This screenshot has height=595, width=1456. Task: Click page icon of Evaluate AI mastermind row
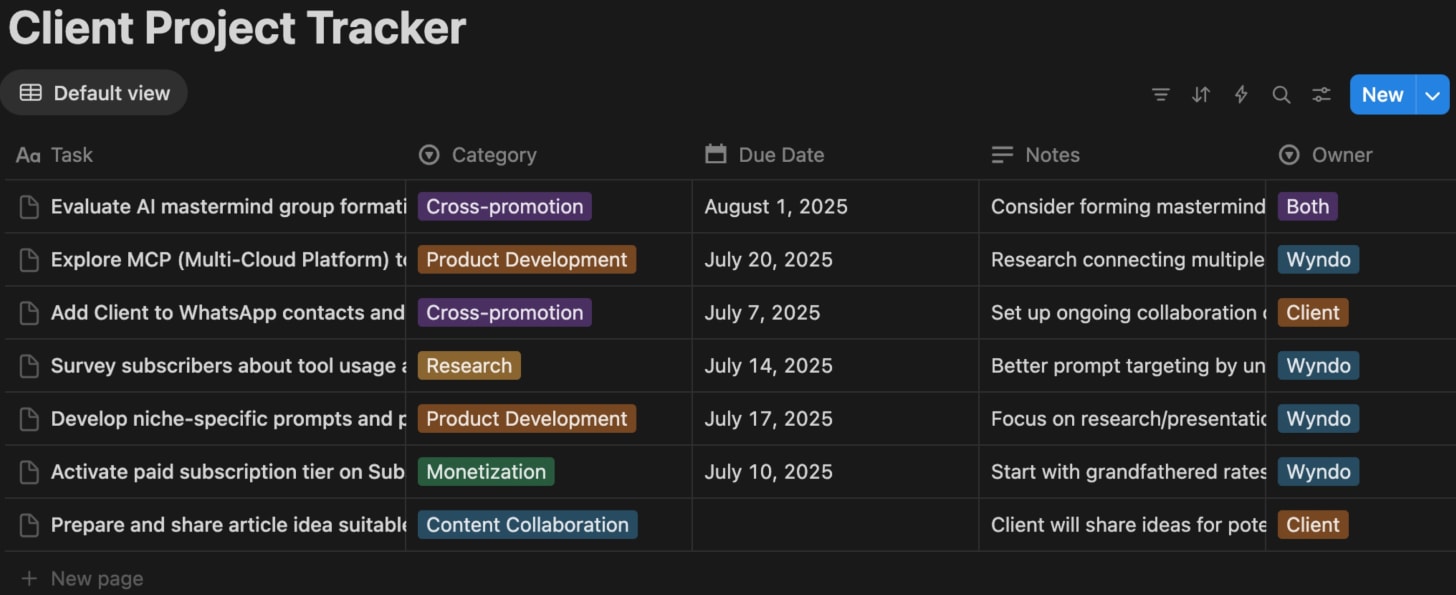(30, 207)
